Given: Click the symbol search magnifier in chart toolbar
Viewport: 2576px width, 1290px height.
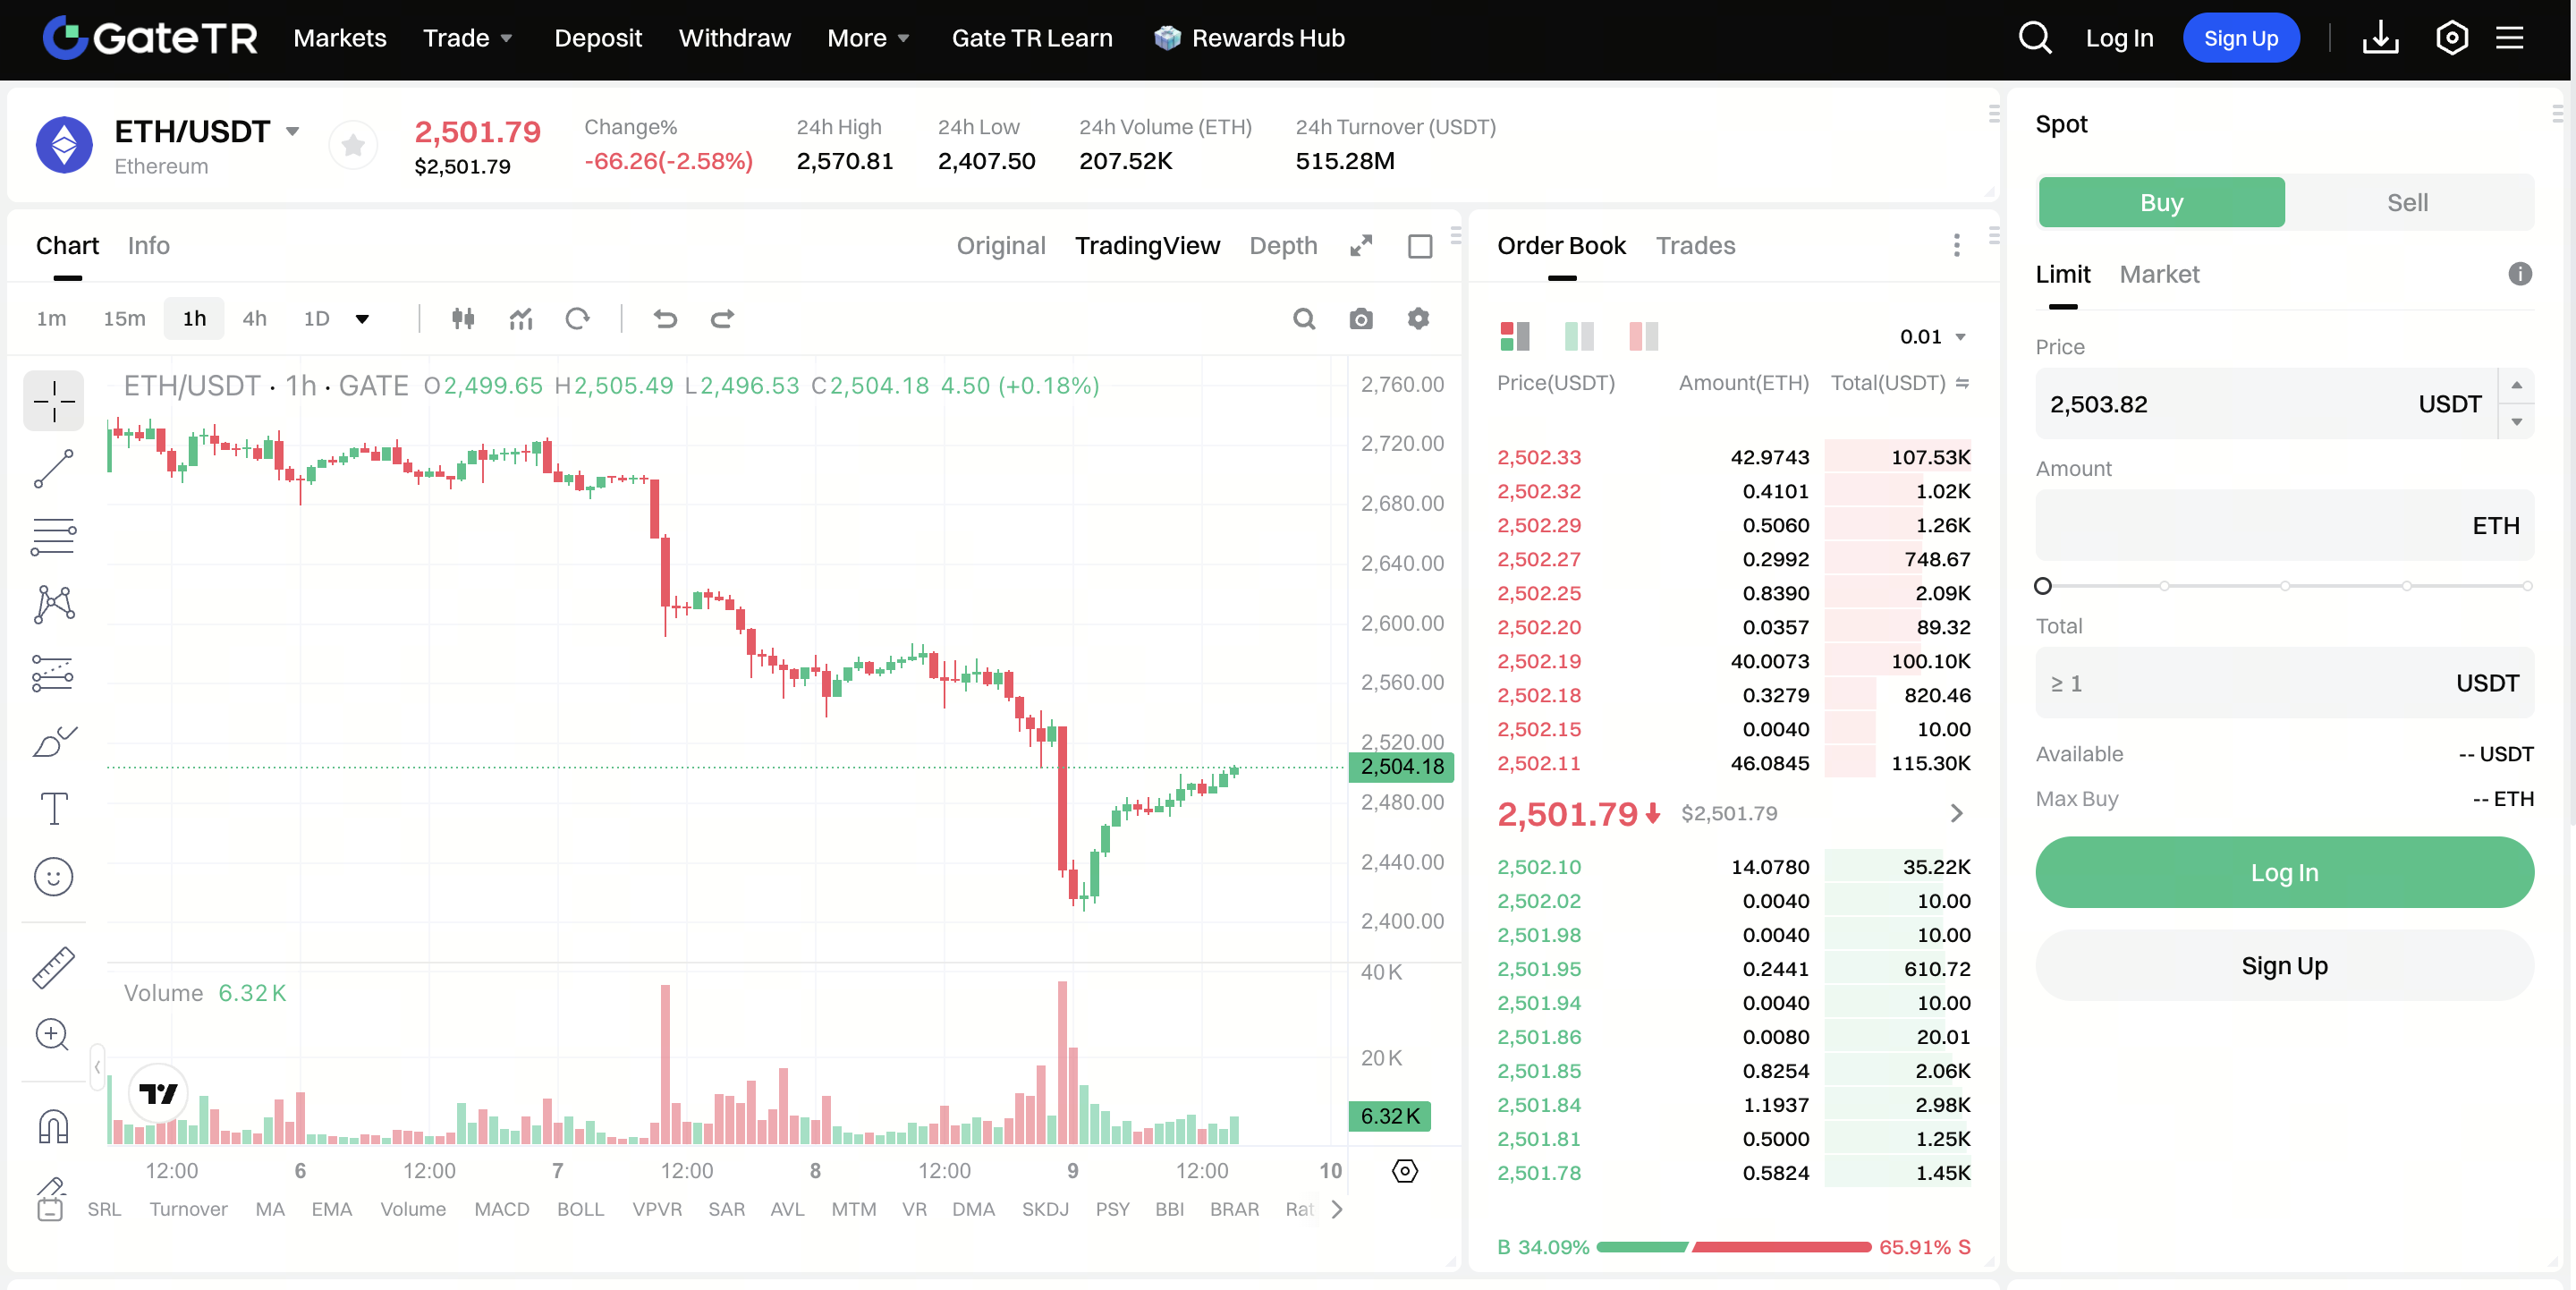Looking at the screenshot, I should coord(1304,319).
